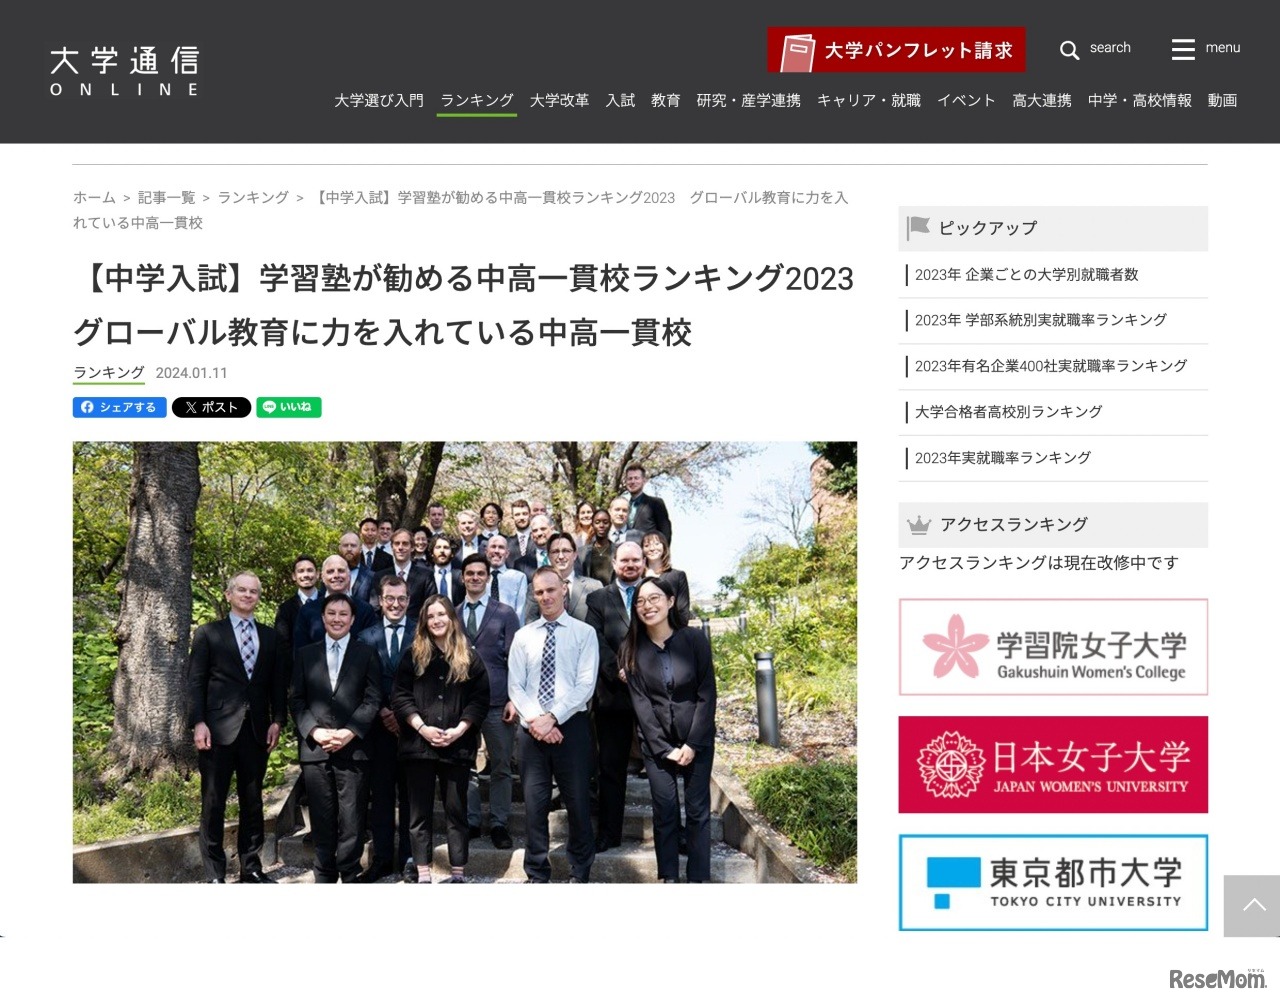Share article via Facebook シェアする button

click(119, 407)
